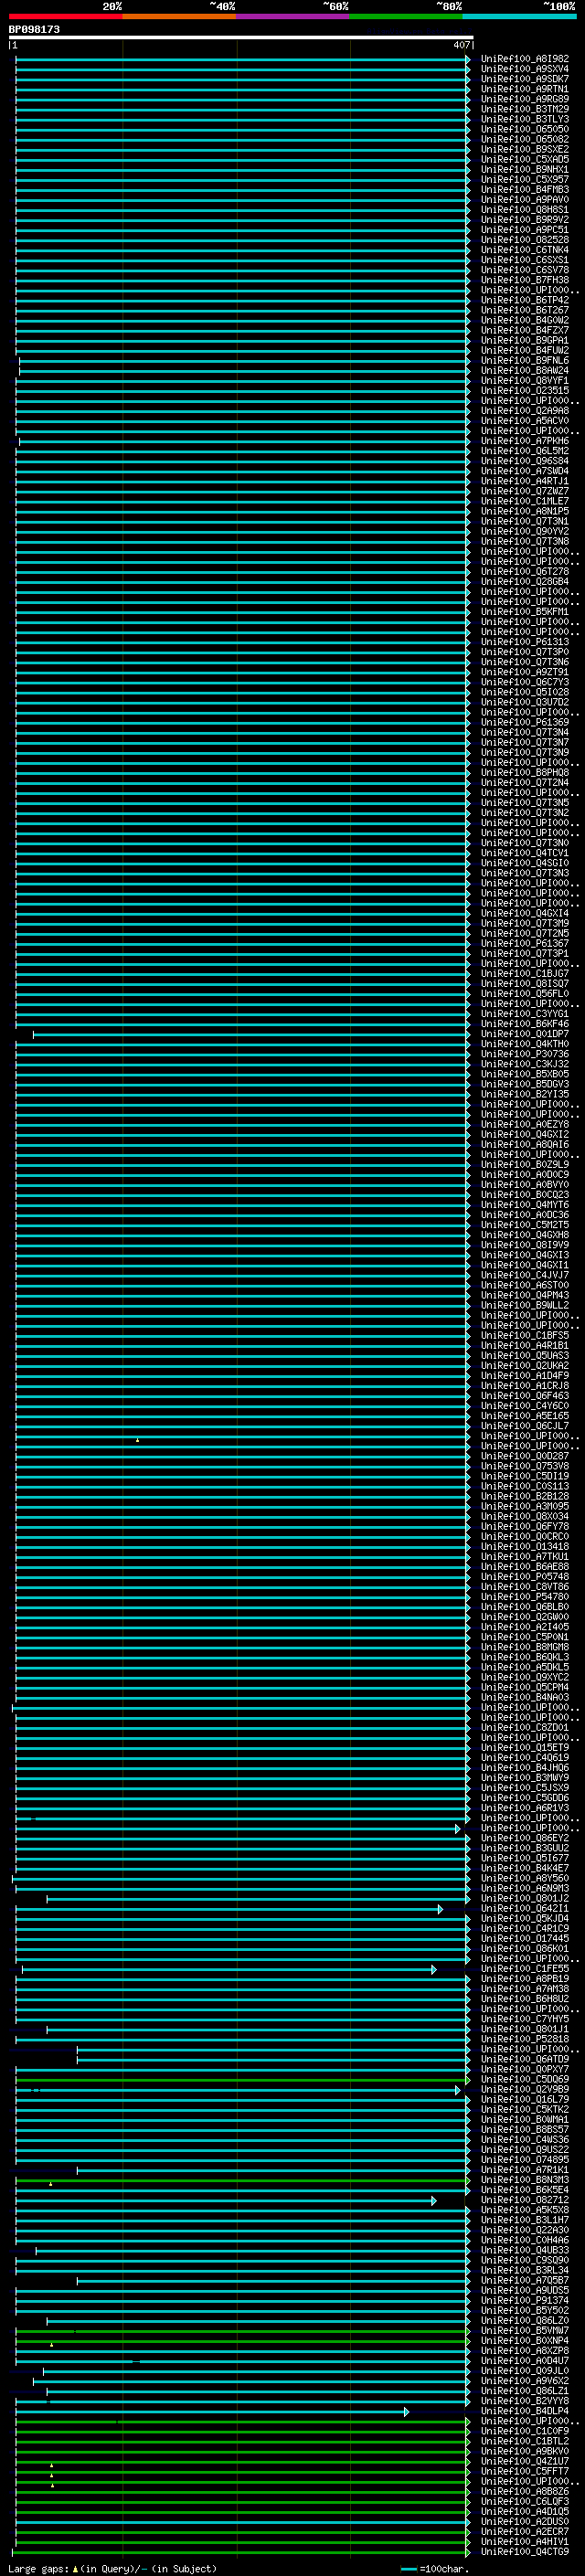This screenshot has height=2576, width=585.
Task: Click the red 20% identity legend segment
Action: coord(65,16)
